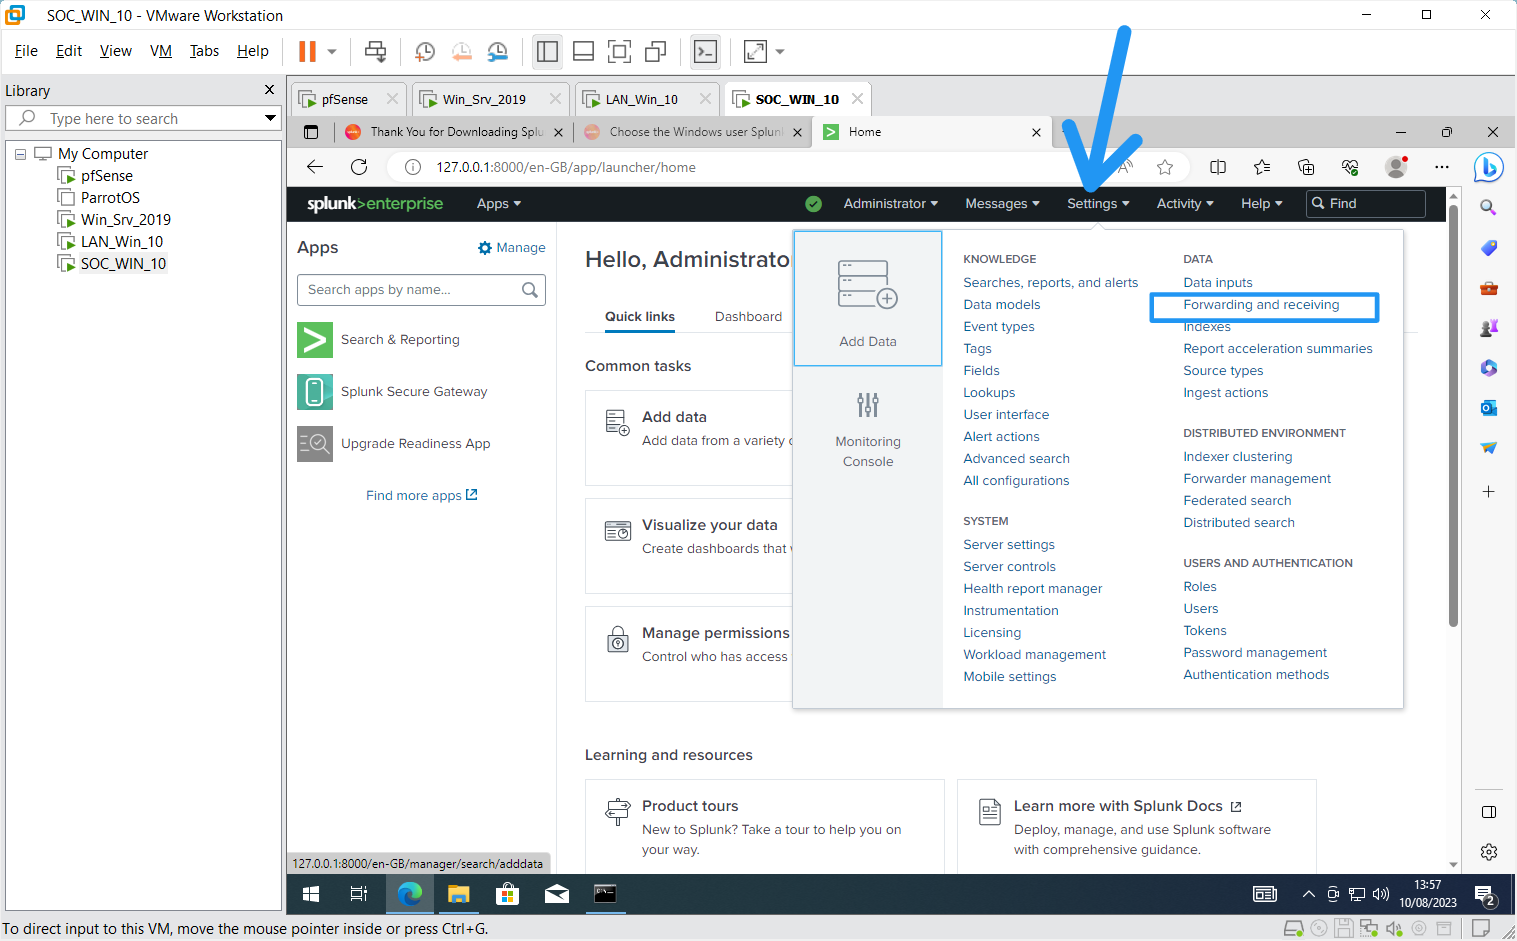Open the VMware console view icon
This screenshot has width=1517, height=941.
coord(705,51)
